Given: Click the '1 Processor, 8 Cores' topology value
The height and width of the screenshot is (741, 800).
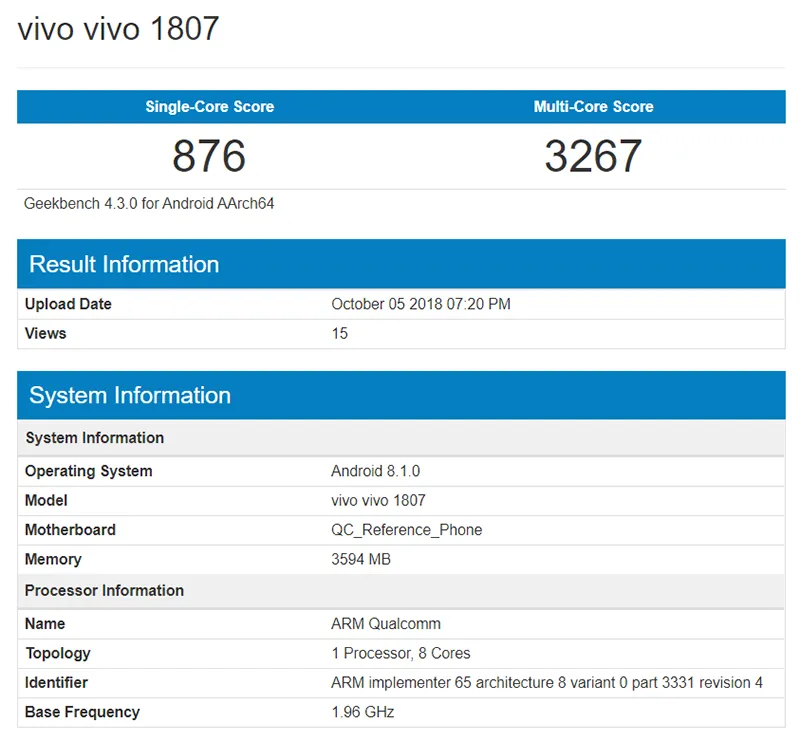Looking at the screenshot, I should point(400,653).
